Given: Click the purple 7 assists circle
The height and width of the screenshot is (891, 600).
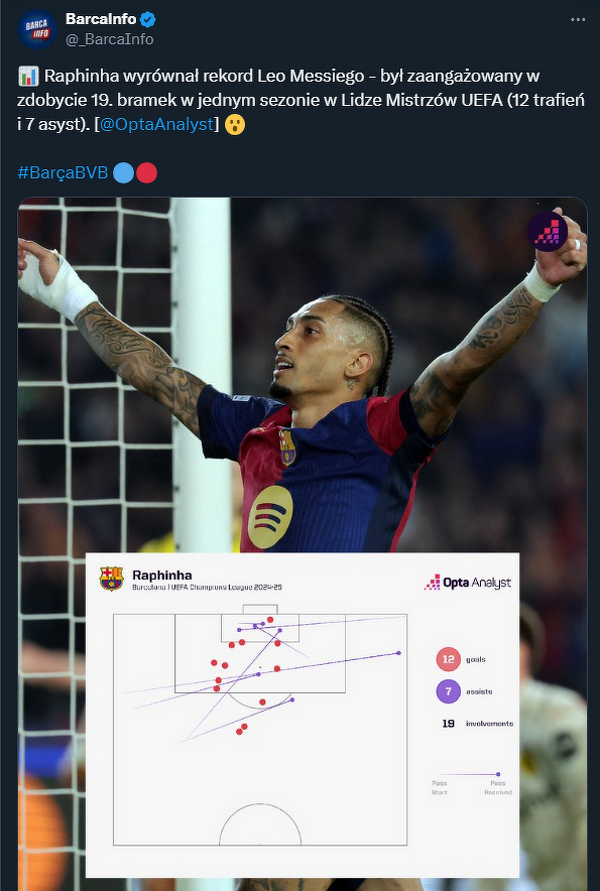Looking at the screenshot, I should coord(448,692).
